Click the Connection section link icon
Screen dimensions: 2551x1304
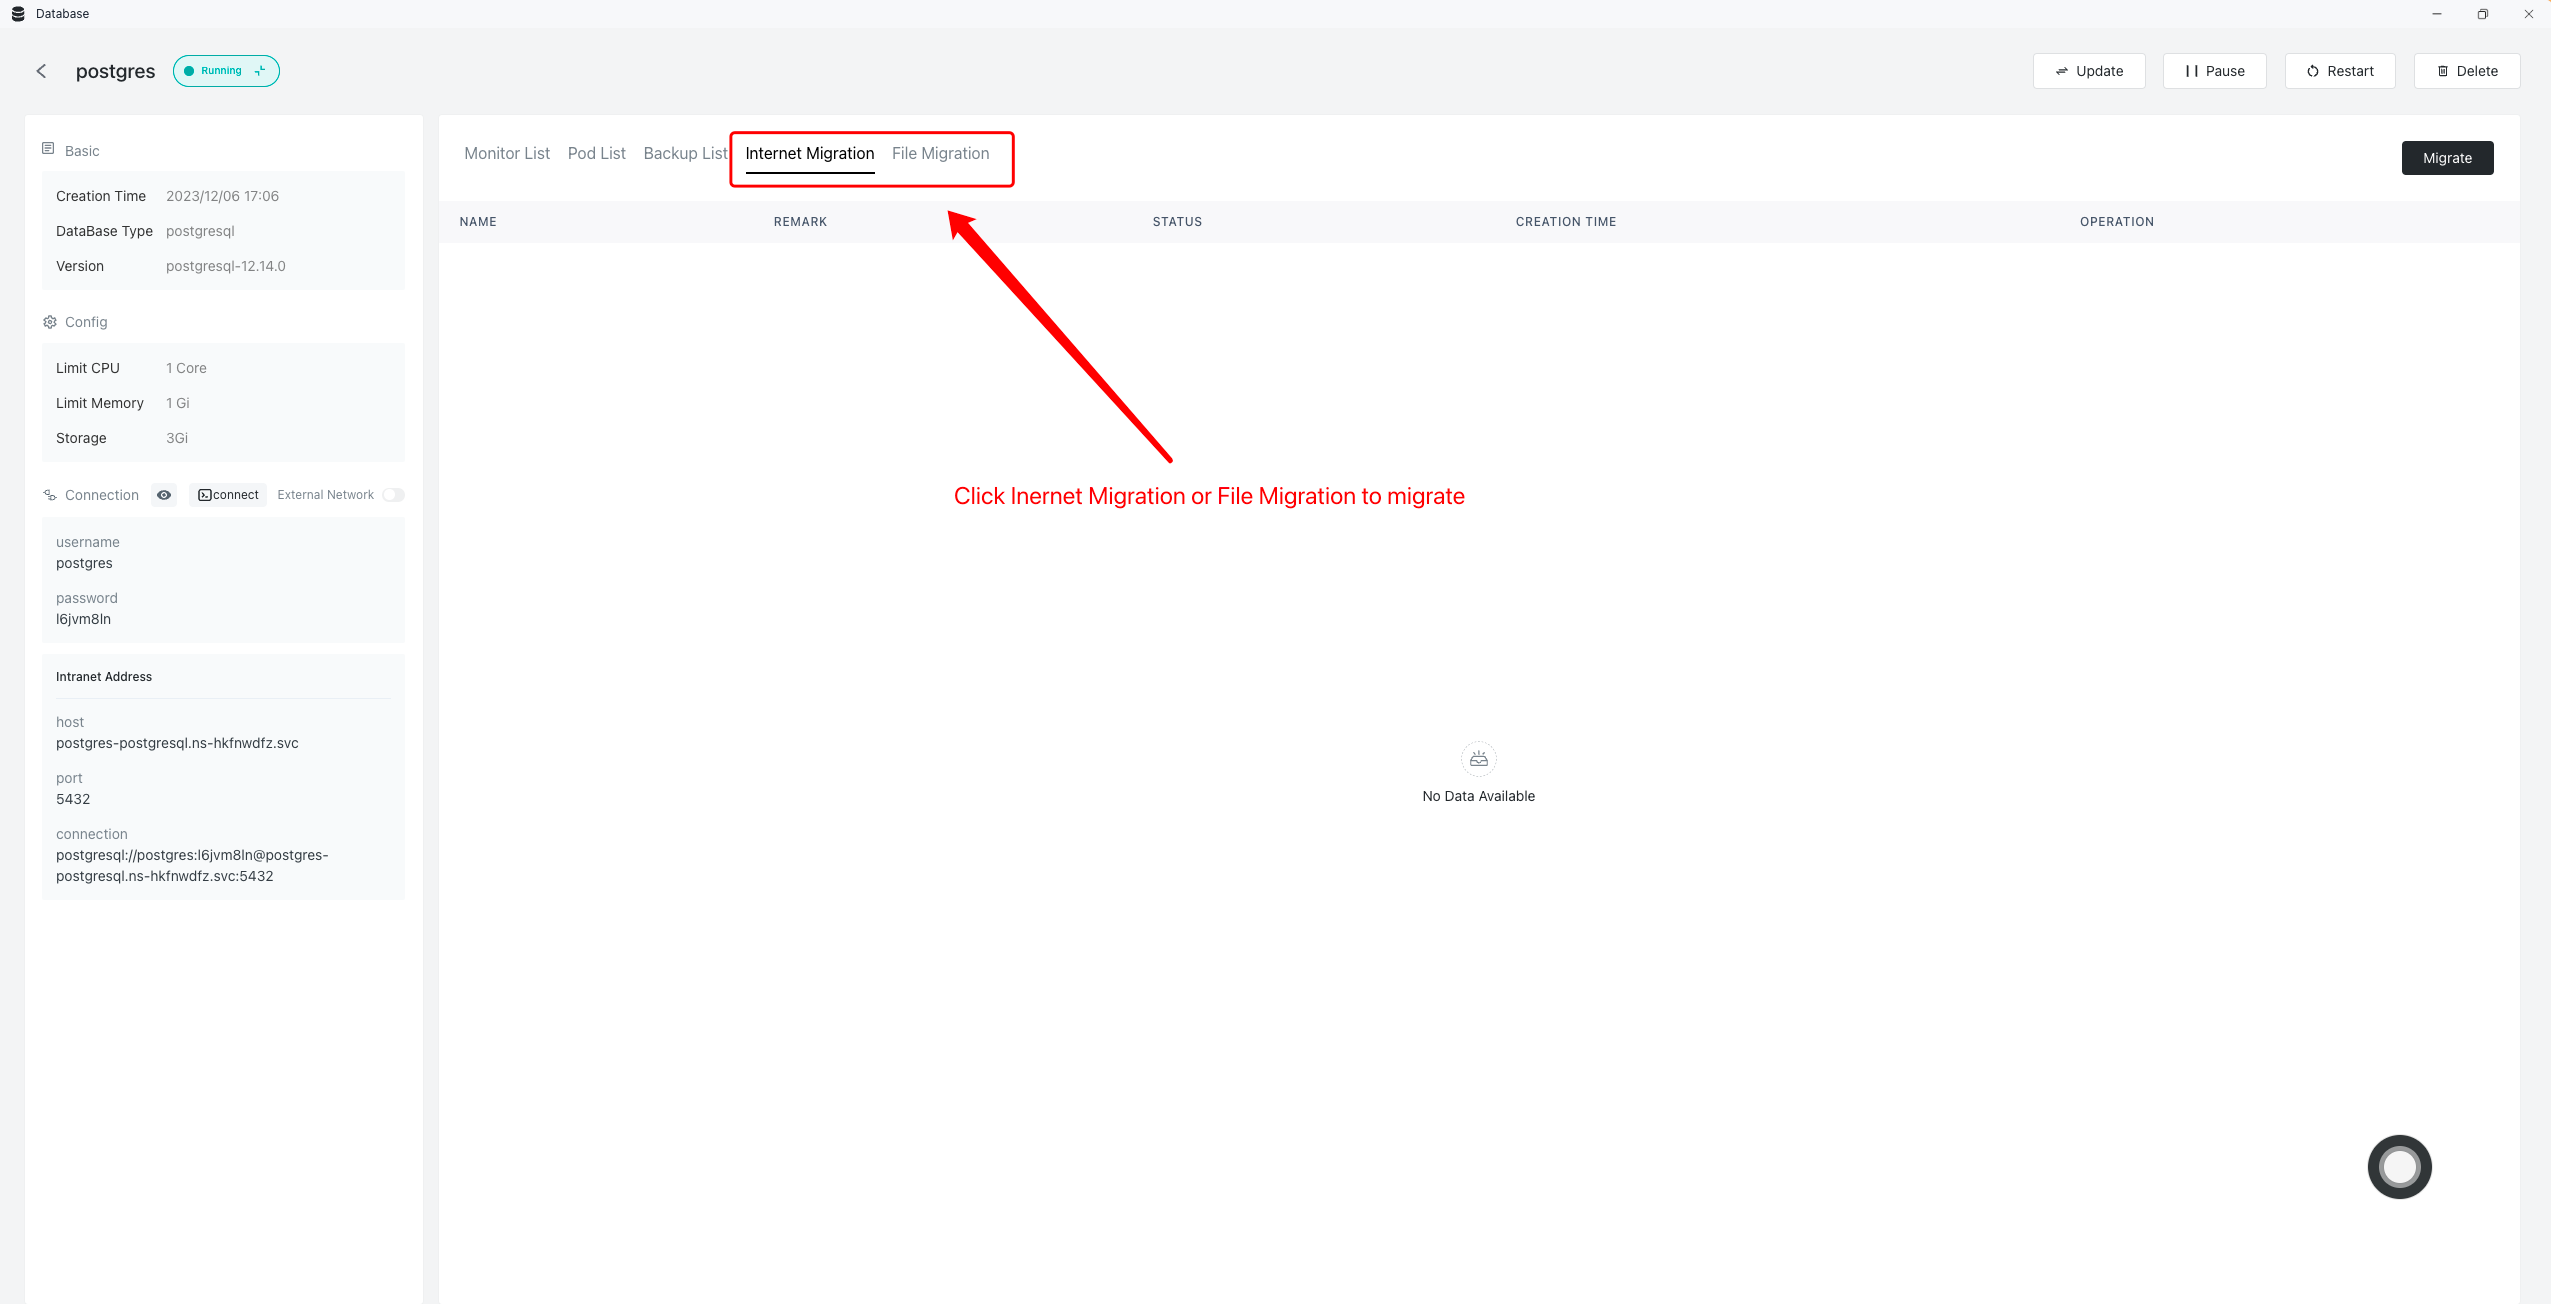[x=49, y=495]
